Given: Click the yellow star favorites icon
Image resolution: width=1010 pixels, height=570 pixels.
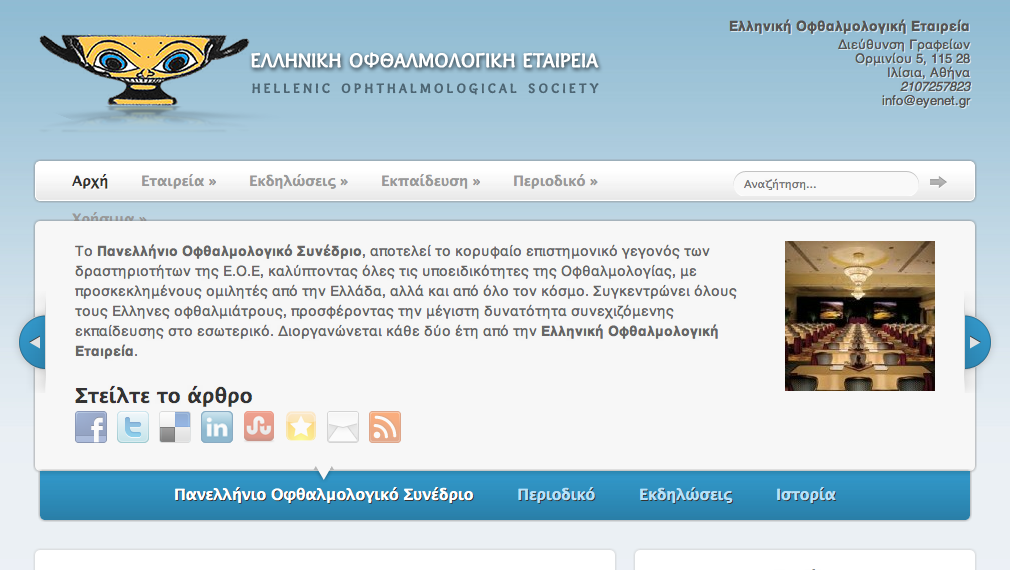Looking at the screenshot, I should tap(301, 427).
